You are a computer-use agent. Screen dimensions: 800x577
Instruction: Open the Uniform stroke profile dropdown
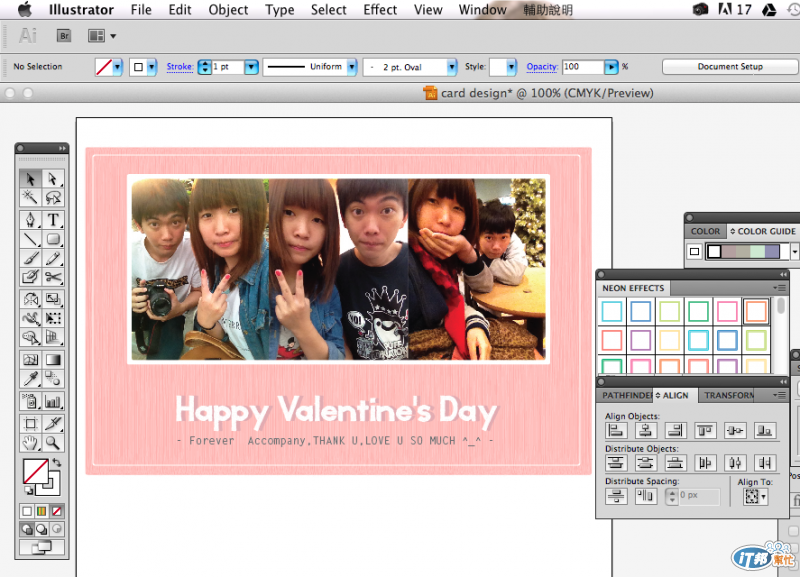352,67
